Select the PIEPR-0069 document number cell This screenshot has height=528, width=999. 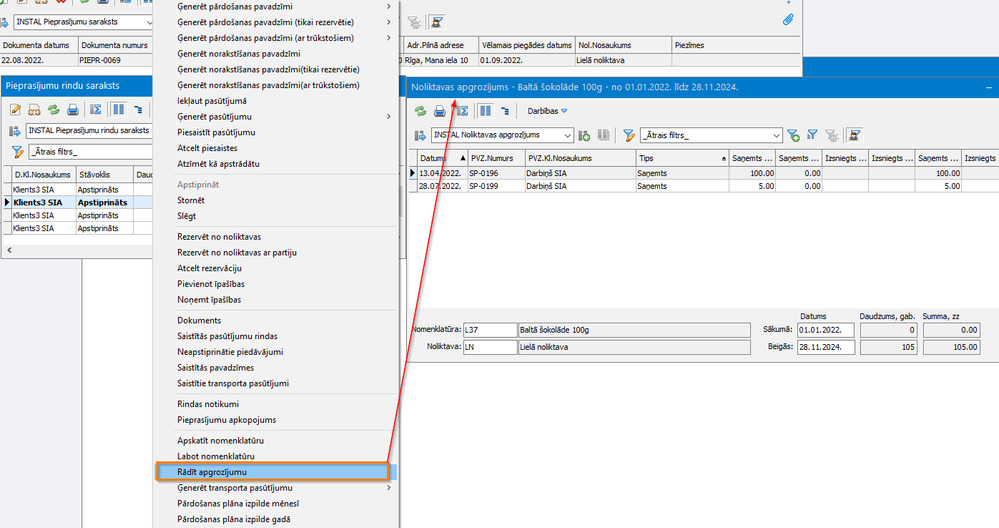coord(115,60)
